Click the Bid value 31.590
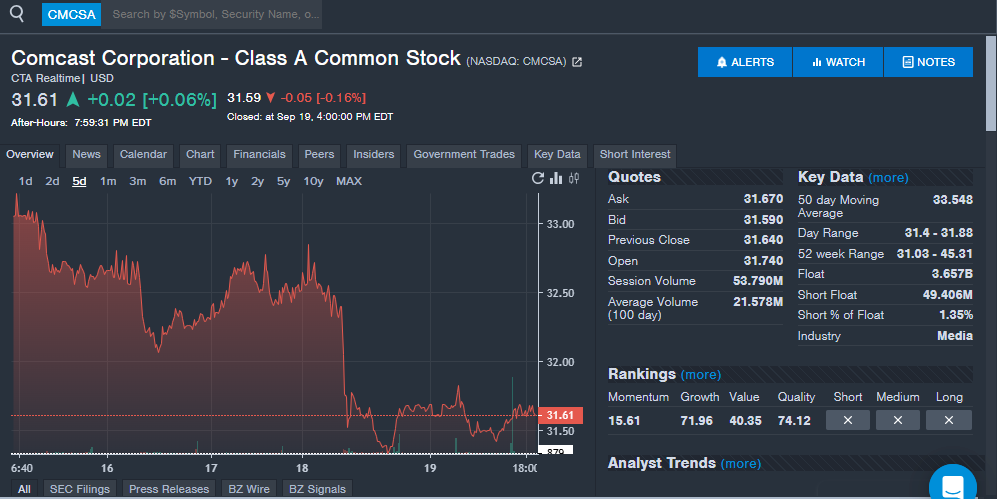 click(x=763, y=219)
